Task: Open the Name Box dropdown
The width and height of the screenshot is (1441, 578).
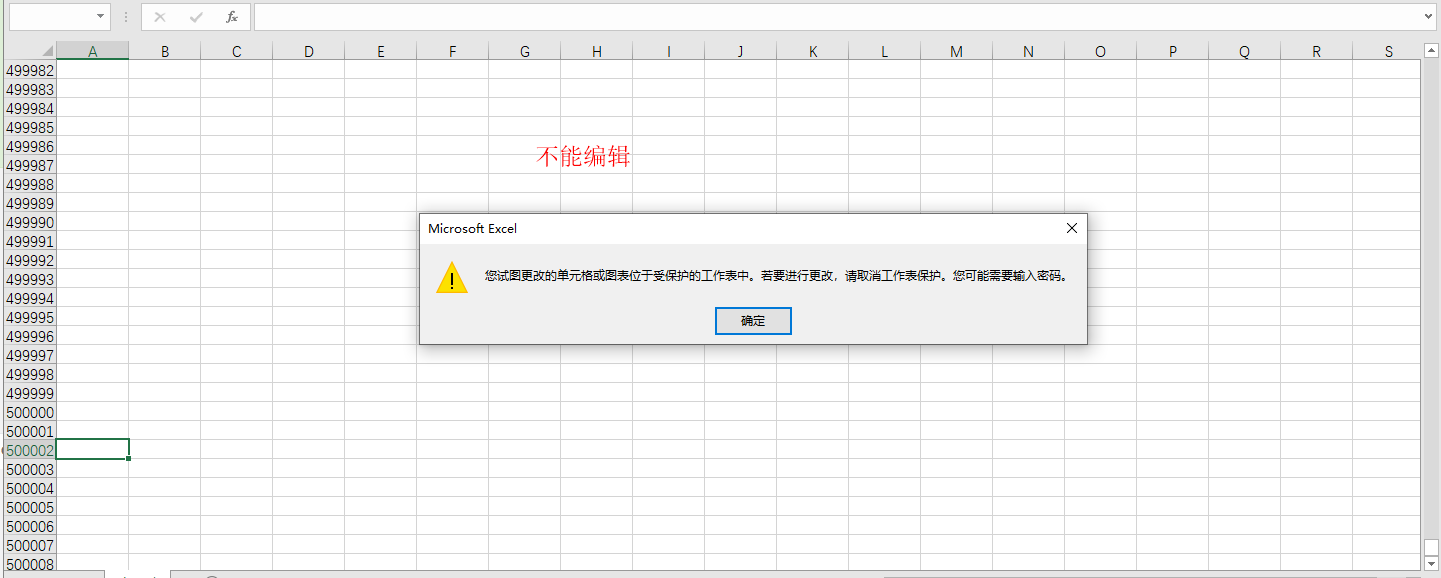Action: click(99, 16)
